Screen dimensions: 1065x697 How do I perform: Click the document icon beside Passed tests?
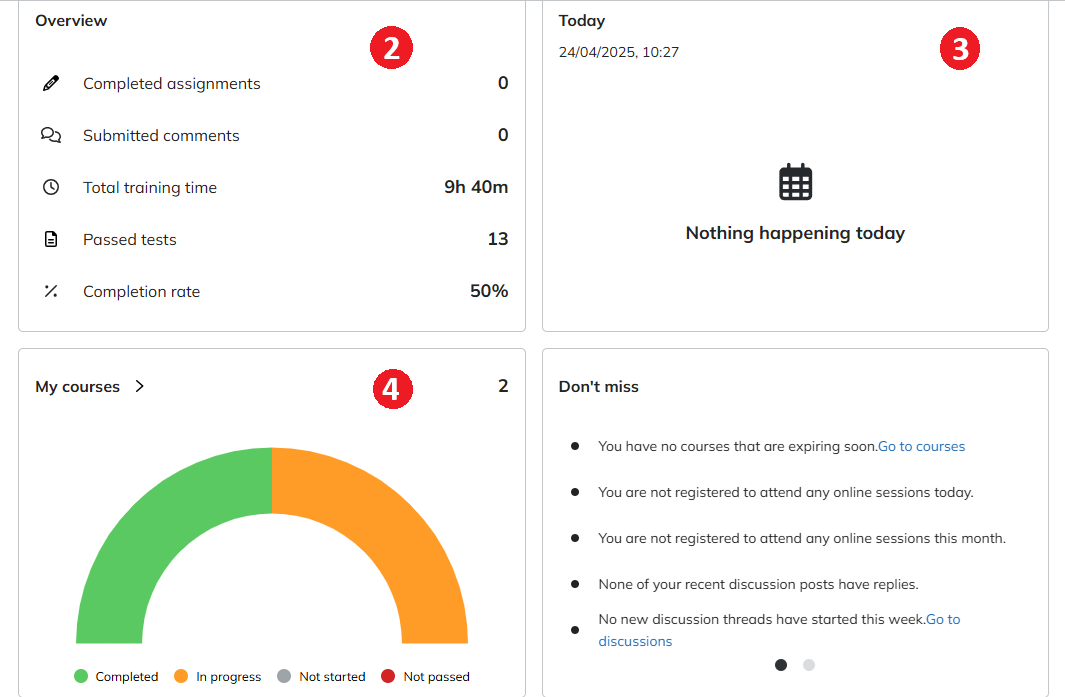tap(51, 240)
